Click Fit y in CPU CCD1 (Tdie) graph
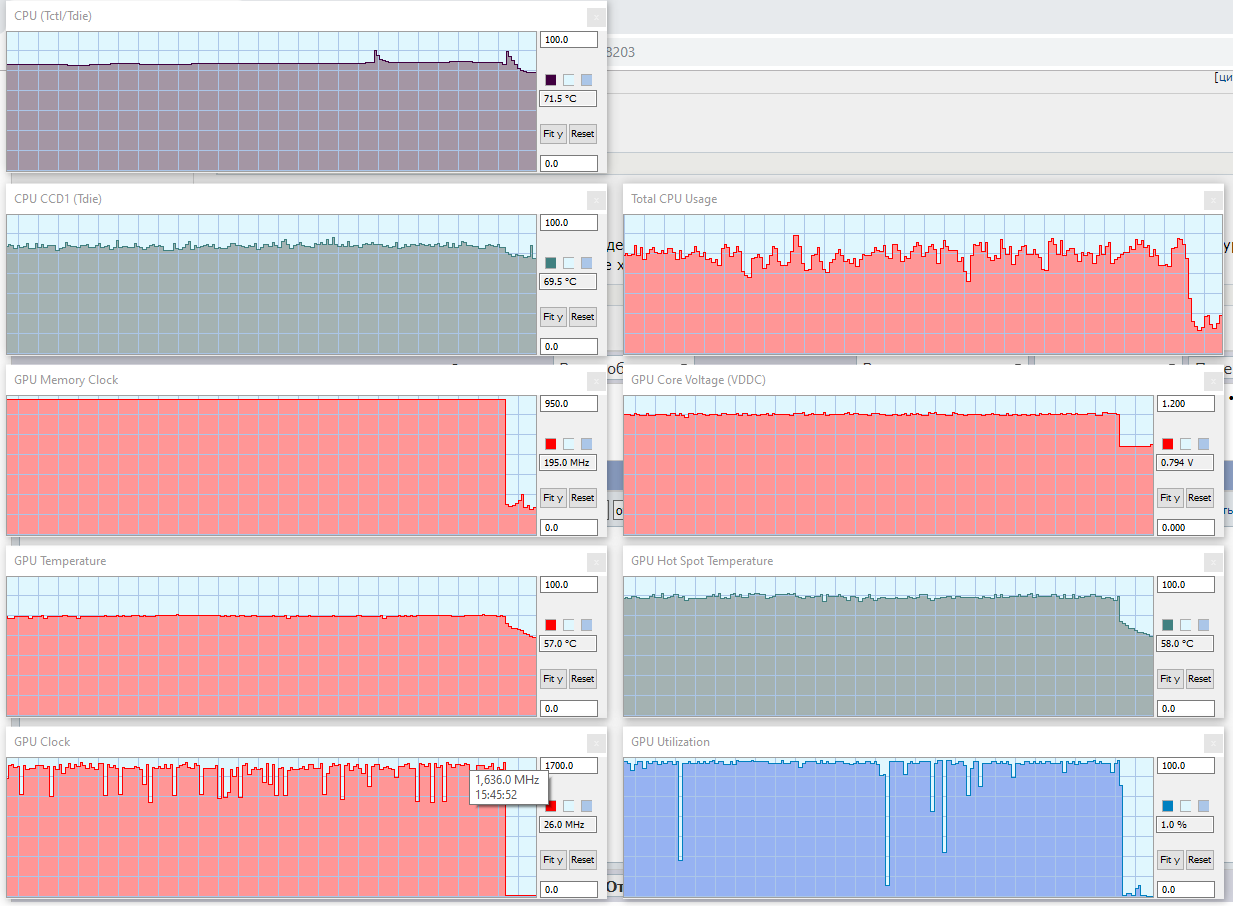The image size is (1233, 906). point(553,316)
